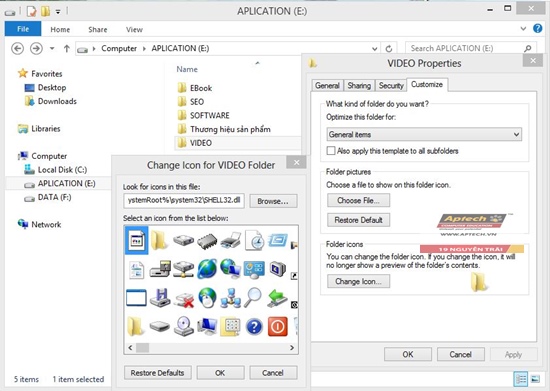Click the Browse... button
The image size is (550, 391).
point(273,201)
